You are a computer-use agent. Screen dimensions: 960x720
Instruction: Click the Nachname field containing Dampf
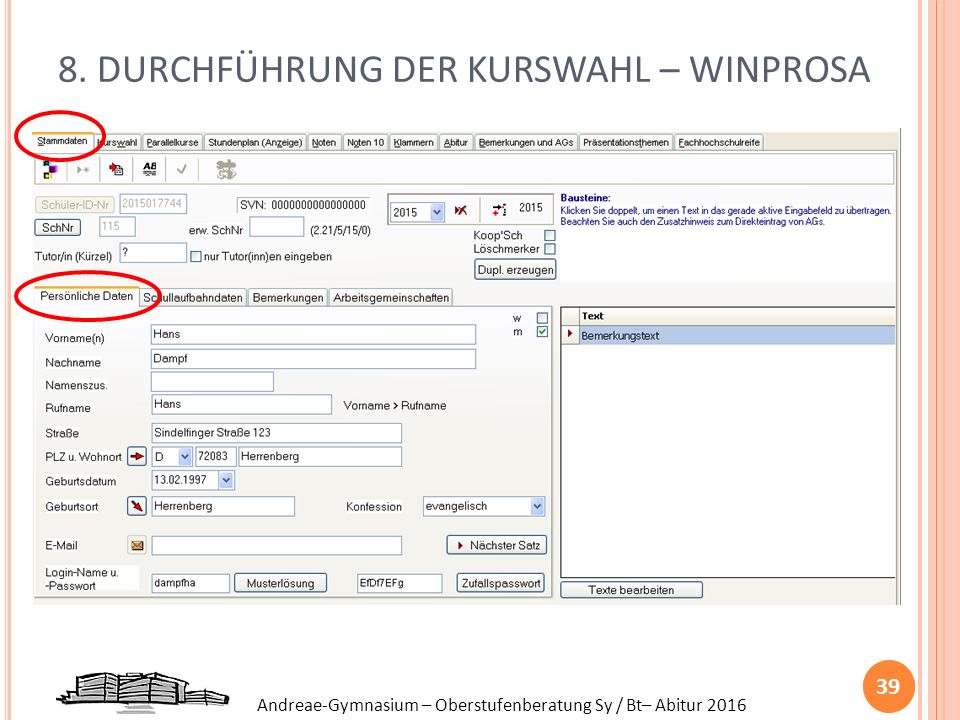(313, 359)
